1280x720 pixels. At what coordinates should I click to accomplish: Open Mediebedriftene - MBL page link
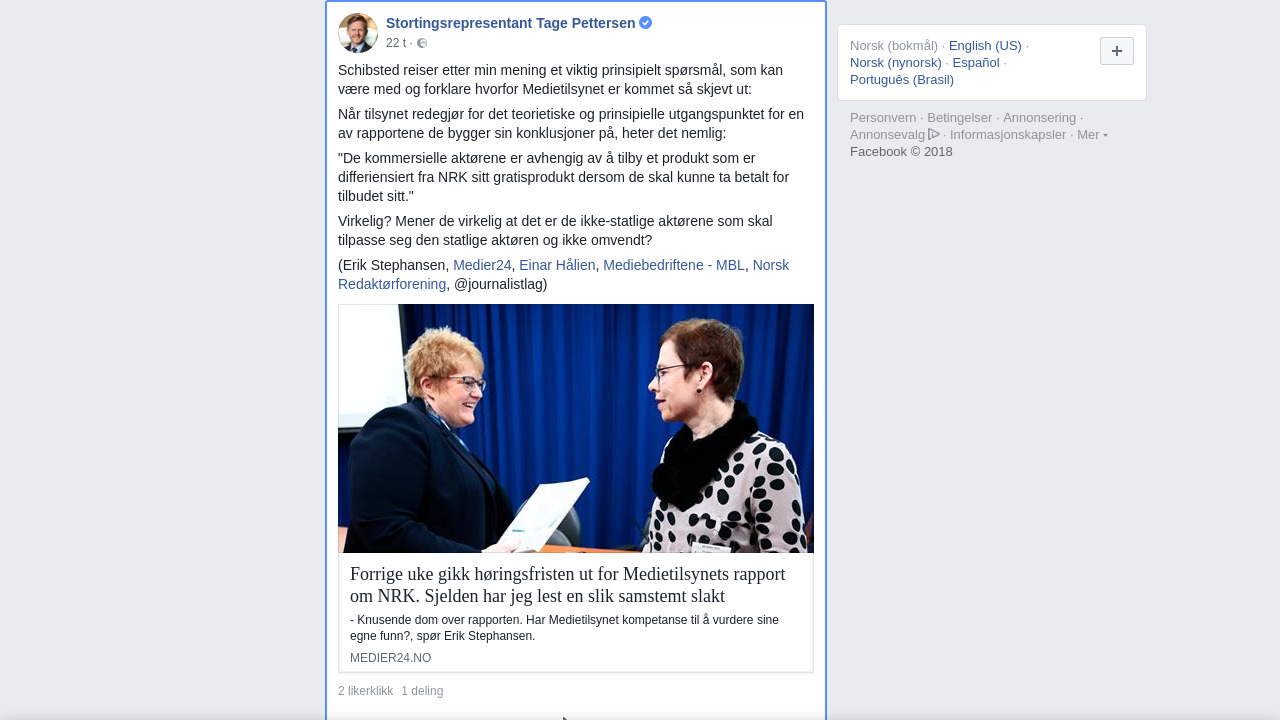(674, 265)
